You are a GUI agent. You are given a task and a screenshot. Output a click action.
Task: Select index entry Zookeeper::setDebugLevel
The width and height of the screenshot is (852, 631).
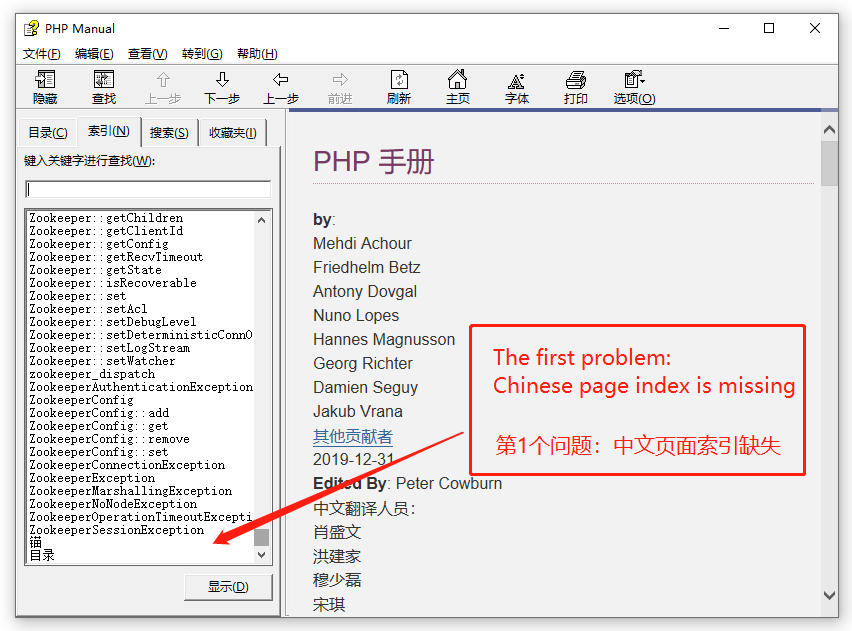[x=112, y=322]
